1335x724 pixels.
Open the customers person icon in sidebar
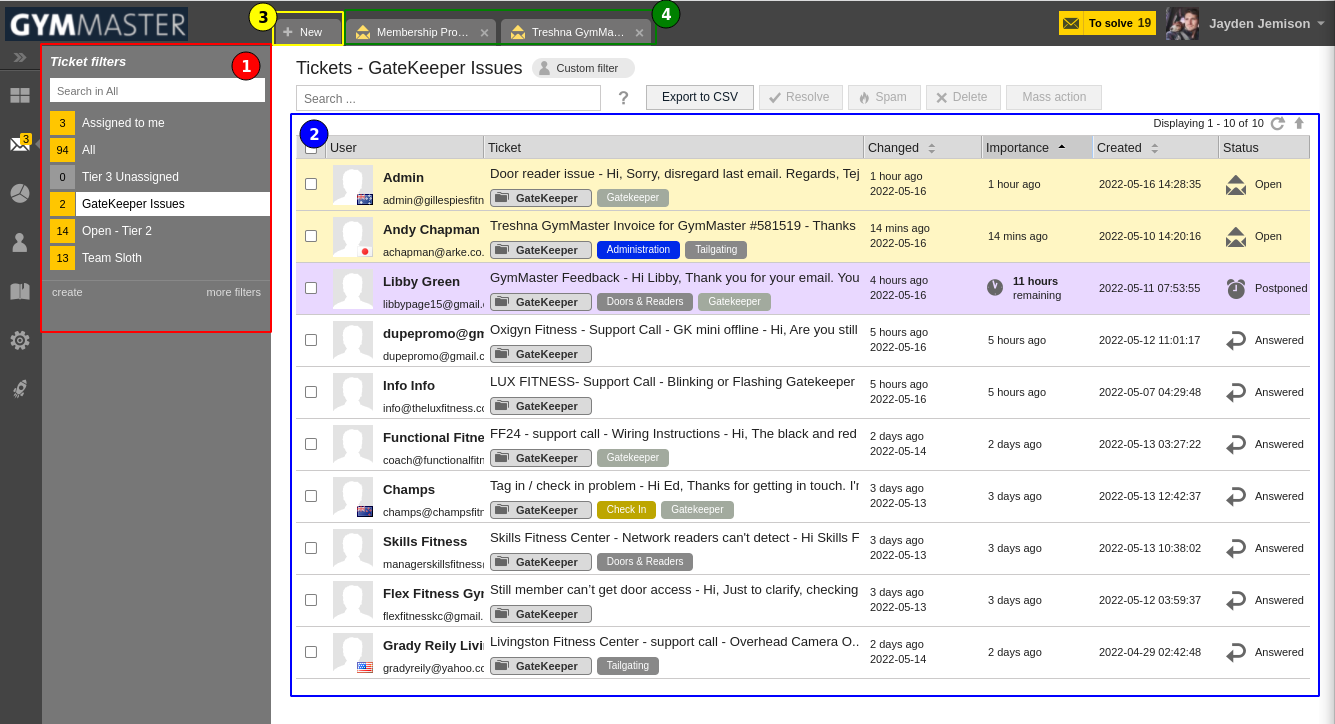[20, 242]
